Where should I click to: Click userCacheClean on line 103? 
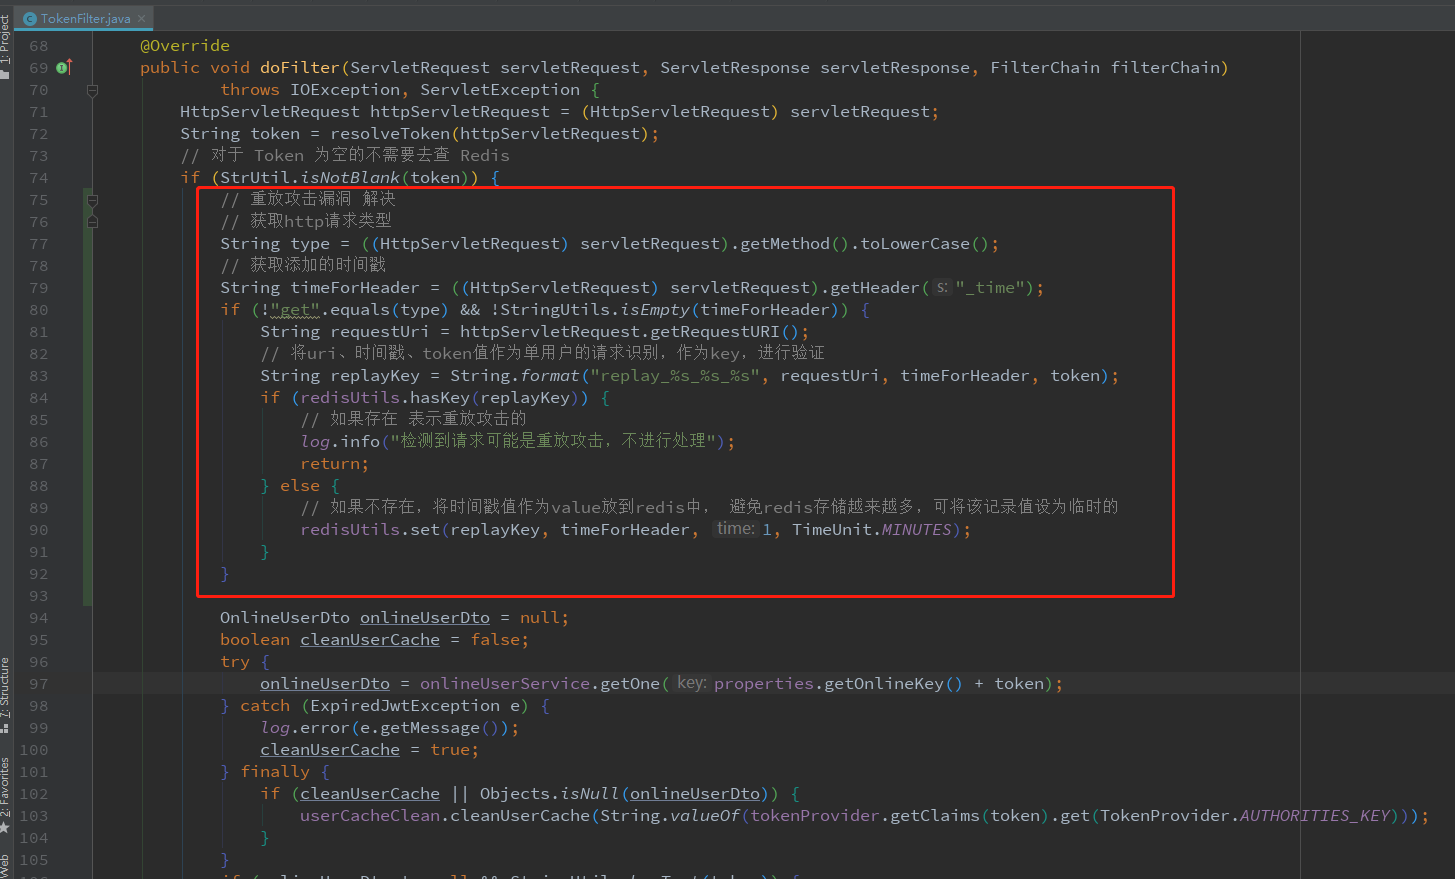[x=370, y=816]
